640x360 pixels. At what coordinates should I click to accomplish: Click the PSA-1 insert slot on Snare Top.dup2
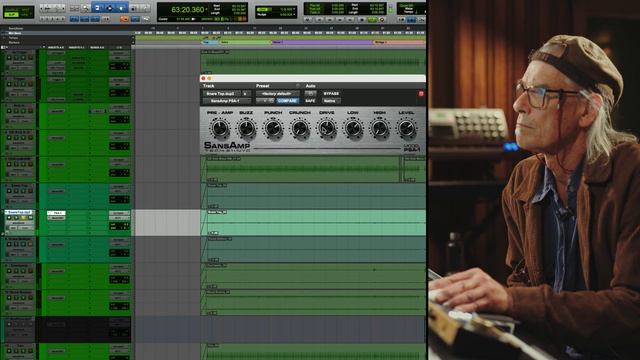(56, 213)
